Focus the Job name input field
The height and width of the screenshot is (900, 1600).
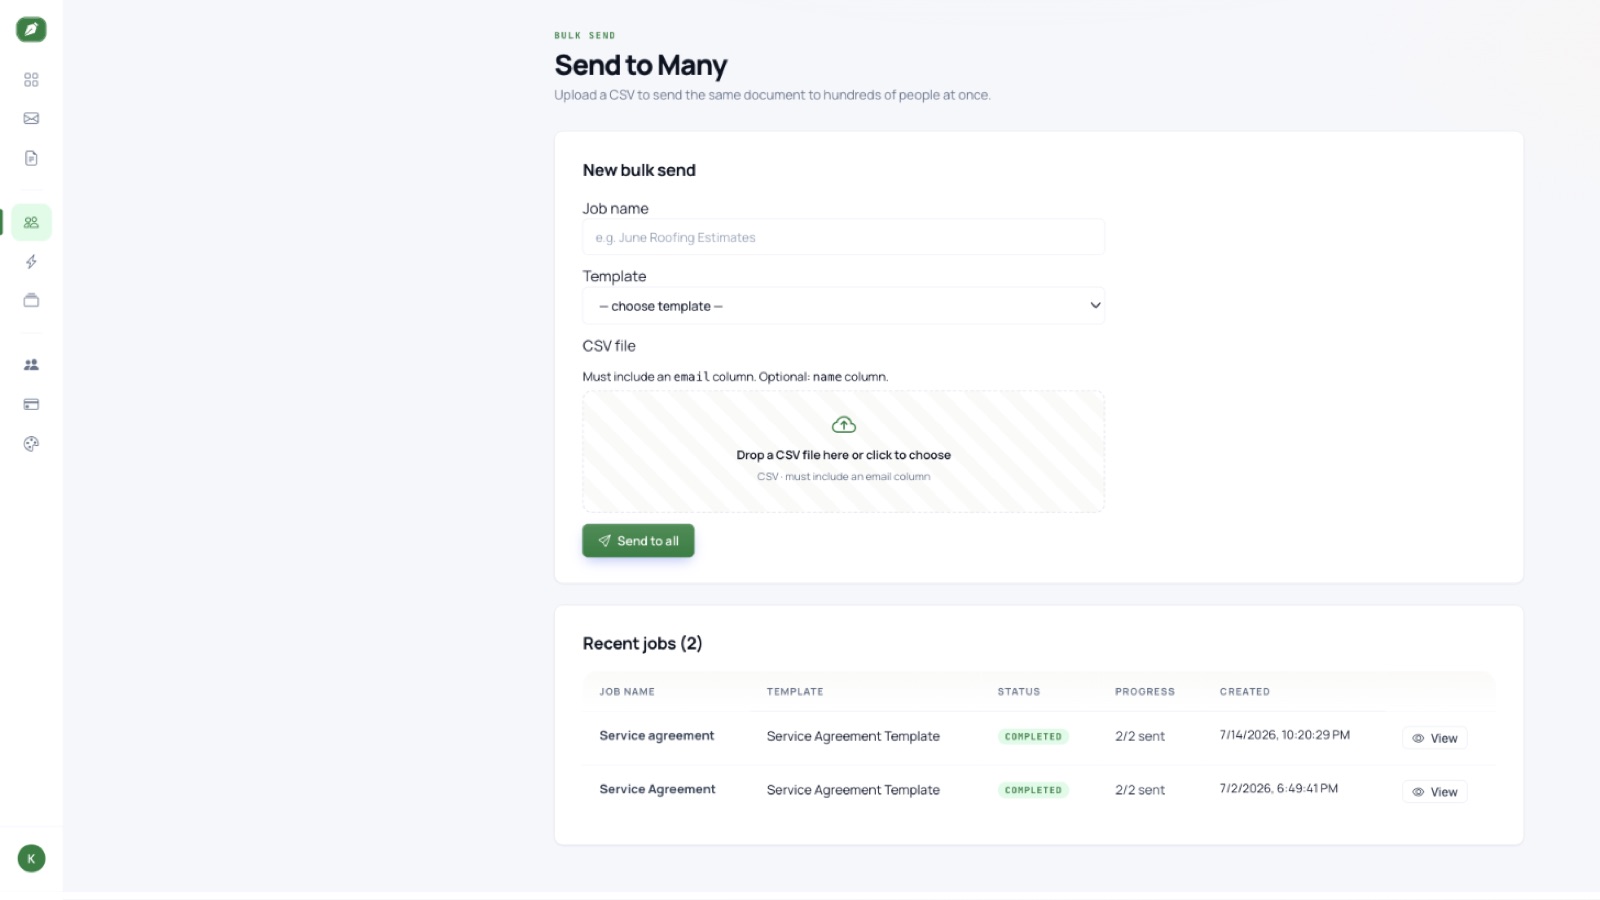843,237
